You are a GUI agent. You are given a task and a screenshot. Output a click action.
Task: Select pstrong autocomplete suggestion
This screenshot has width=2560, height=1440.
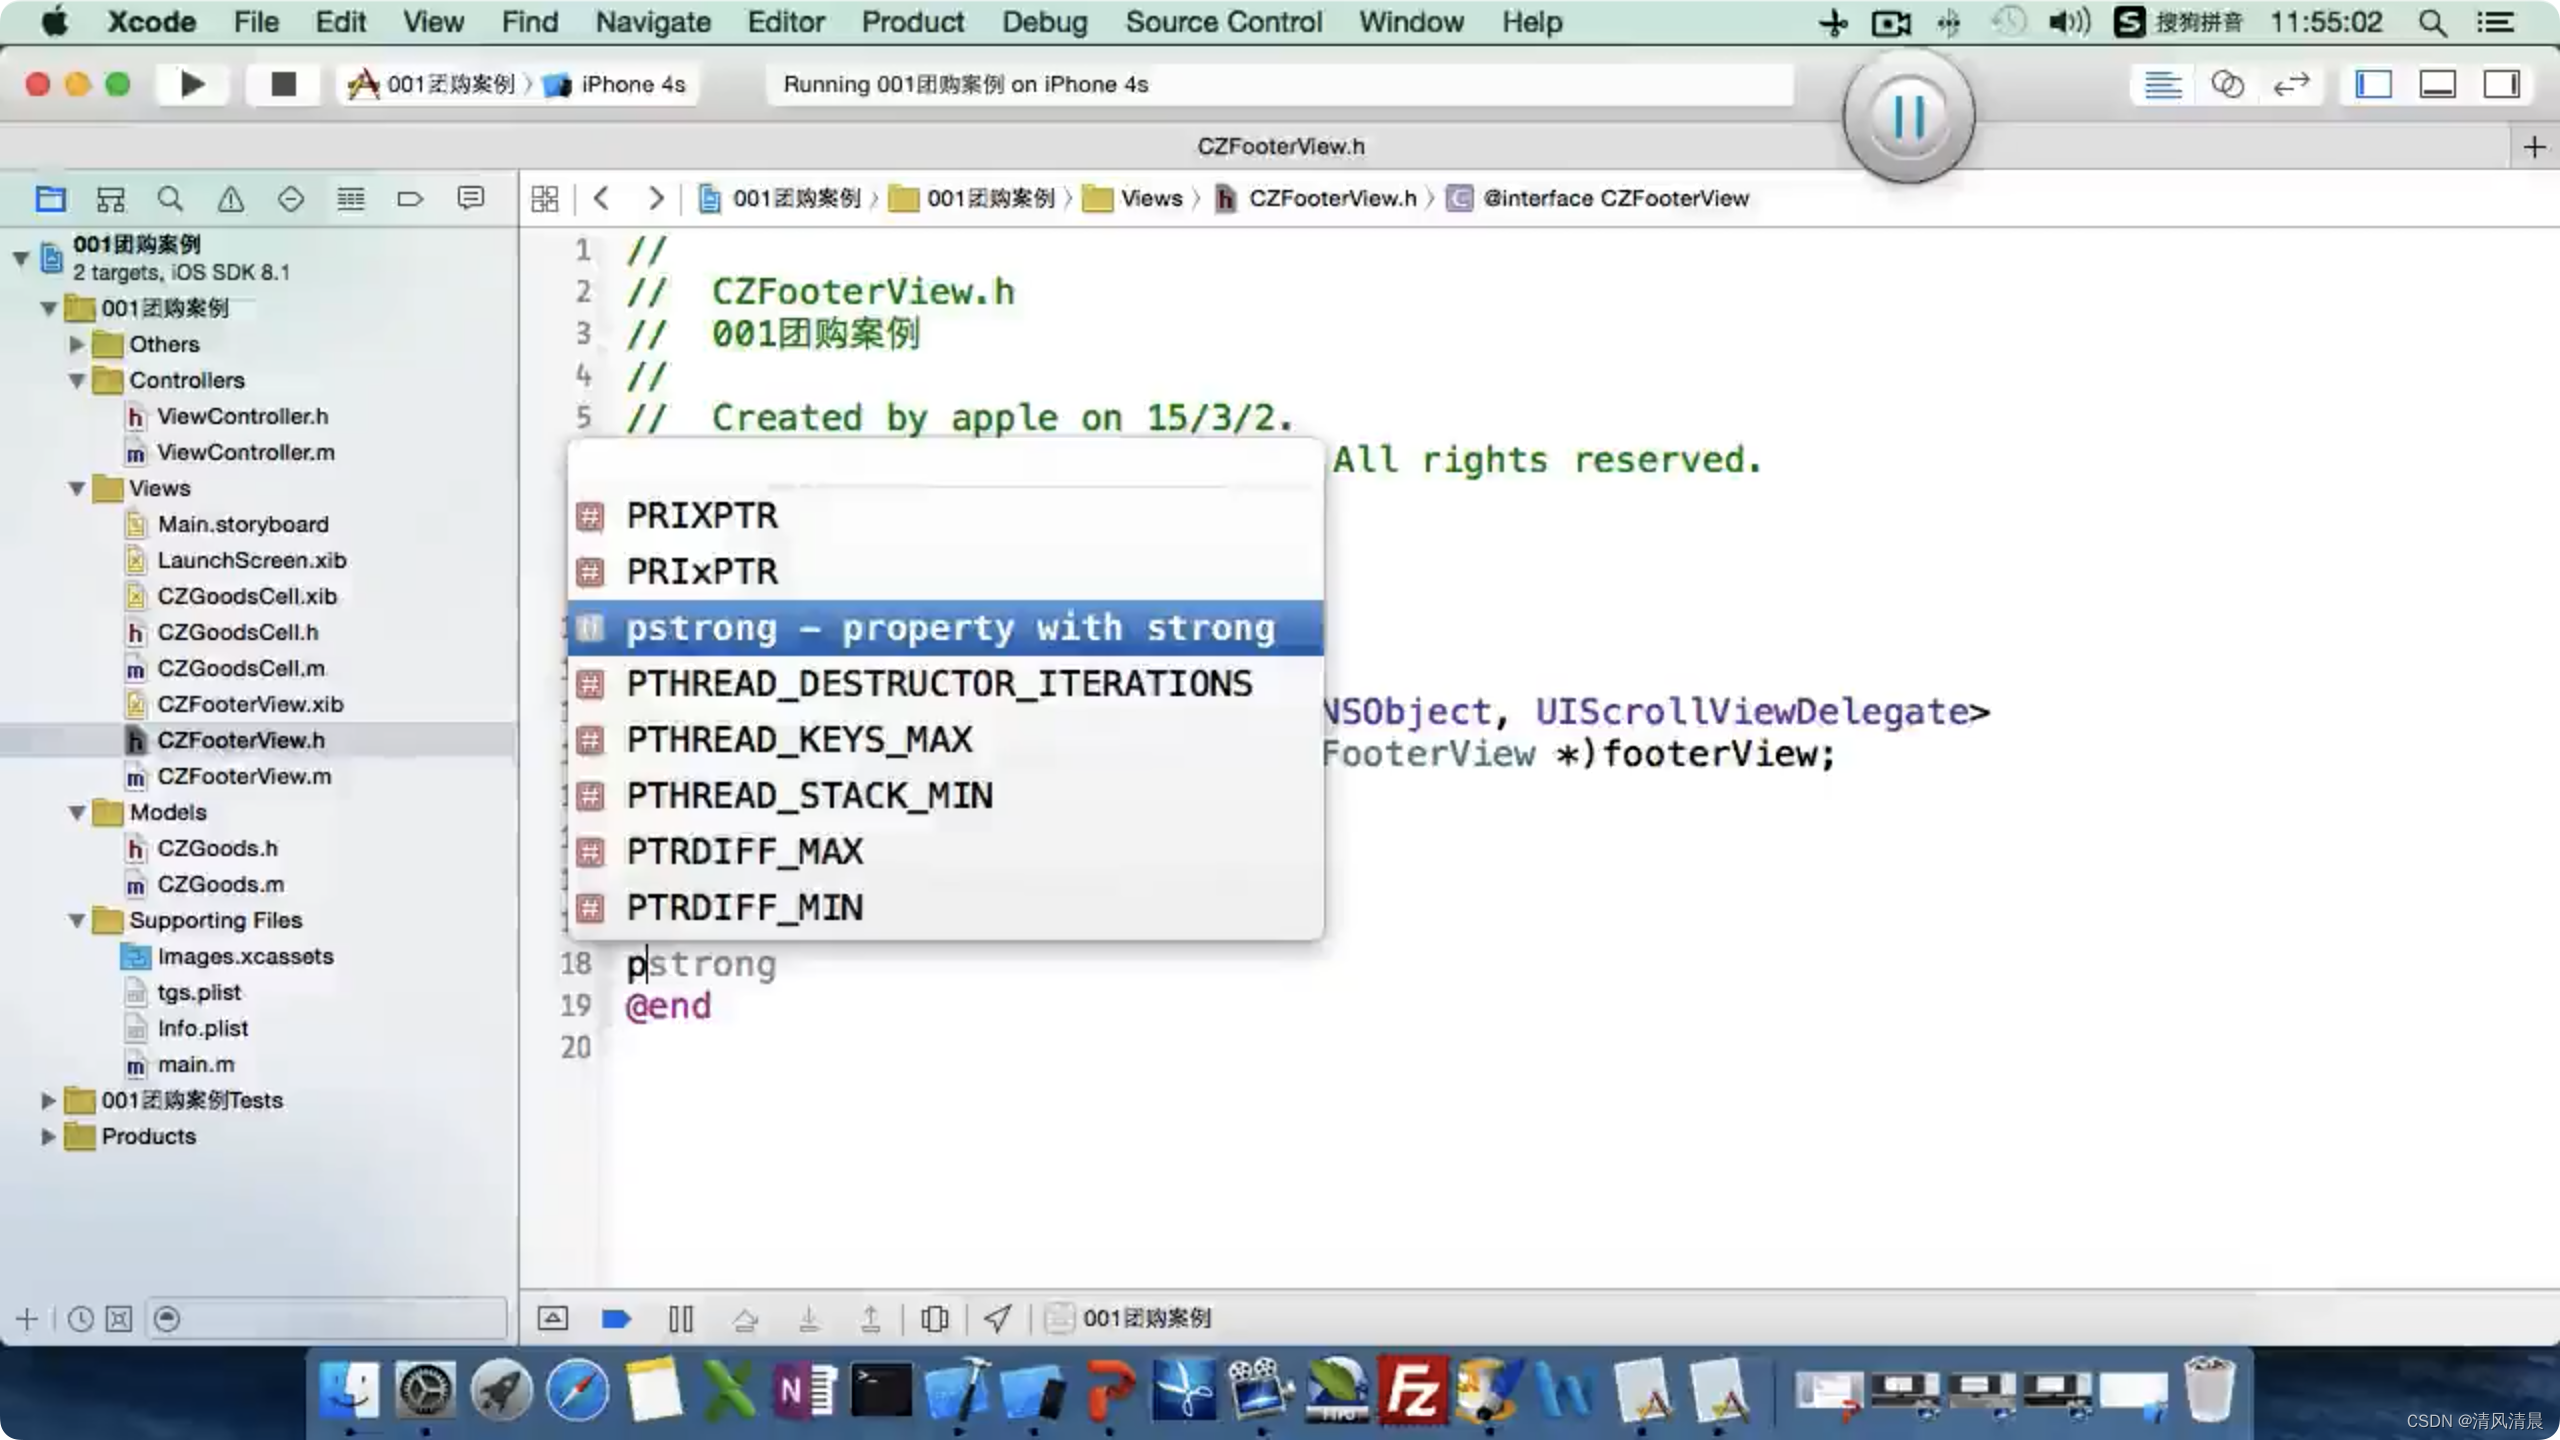tap(949, 628)
